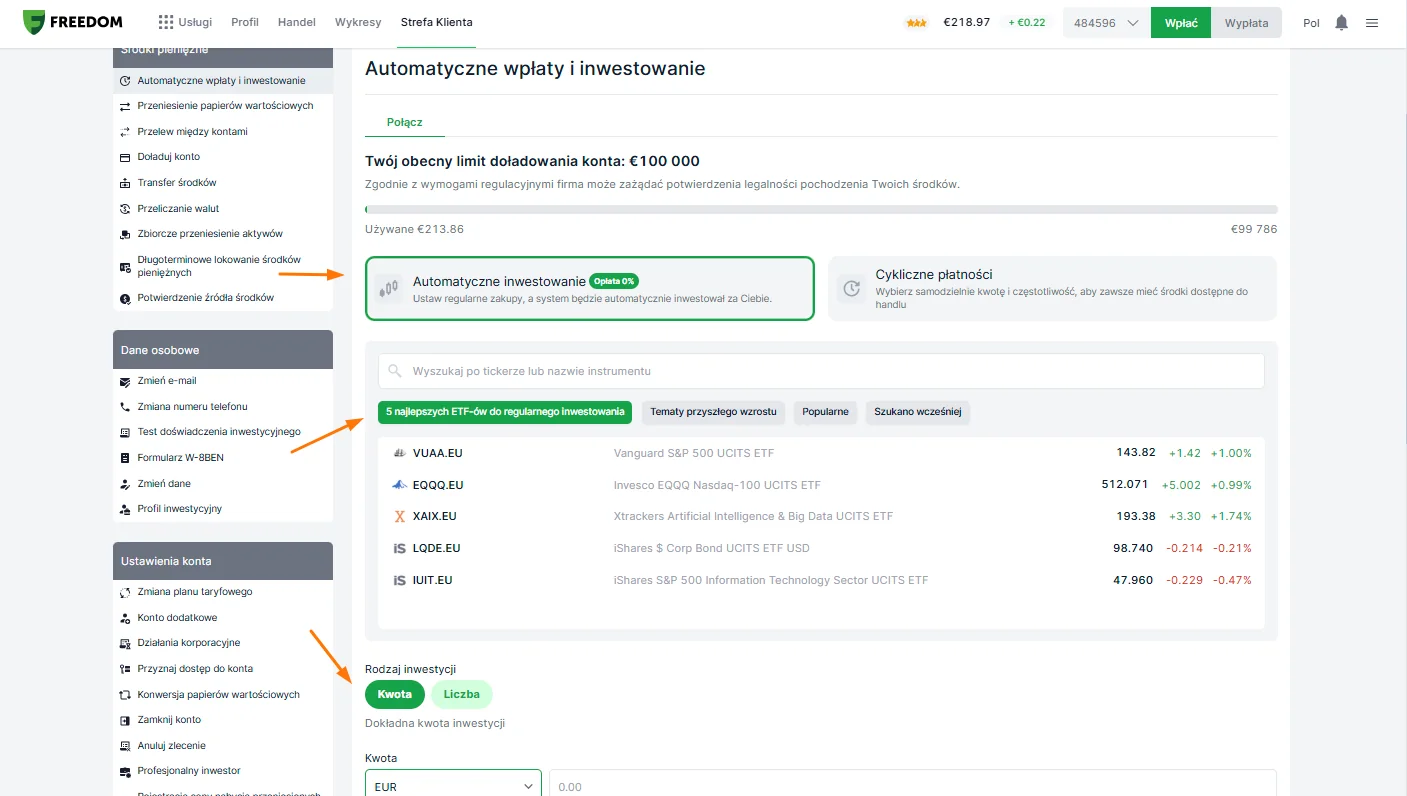Click the Wypłata button
This screenshot has width=1407, height=796.
(1246, 23)
